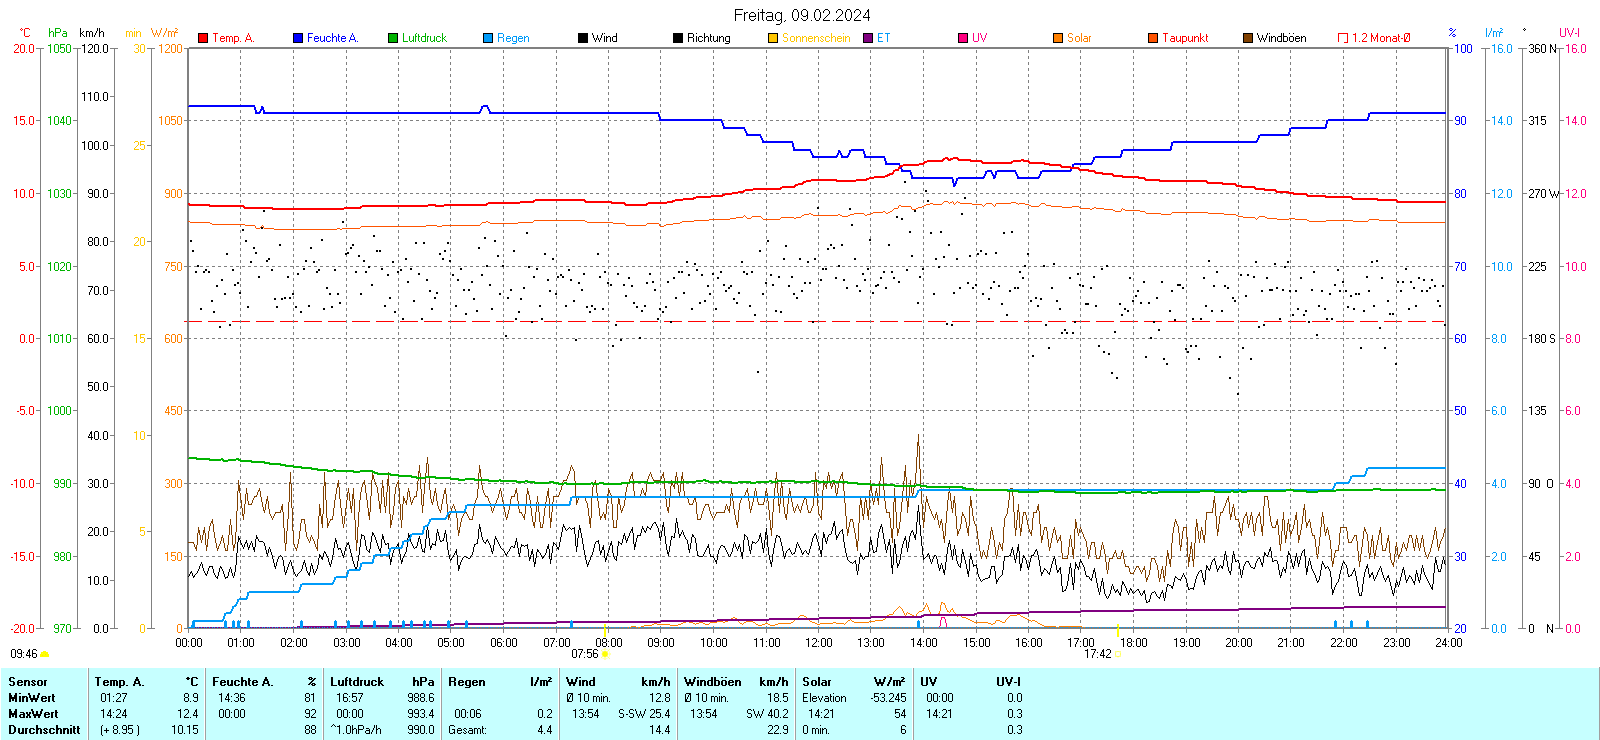The width and height of the screenshot is (1600, 740).
Task: Click the Taupunkt legend label
Action: point(1185,38)
